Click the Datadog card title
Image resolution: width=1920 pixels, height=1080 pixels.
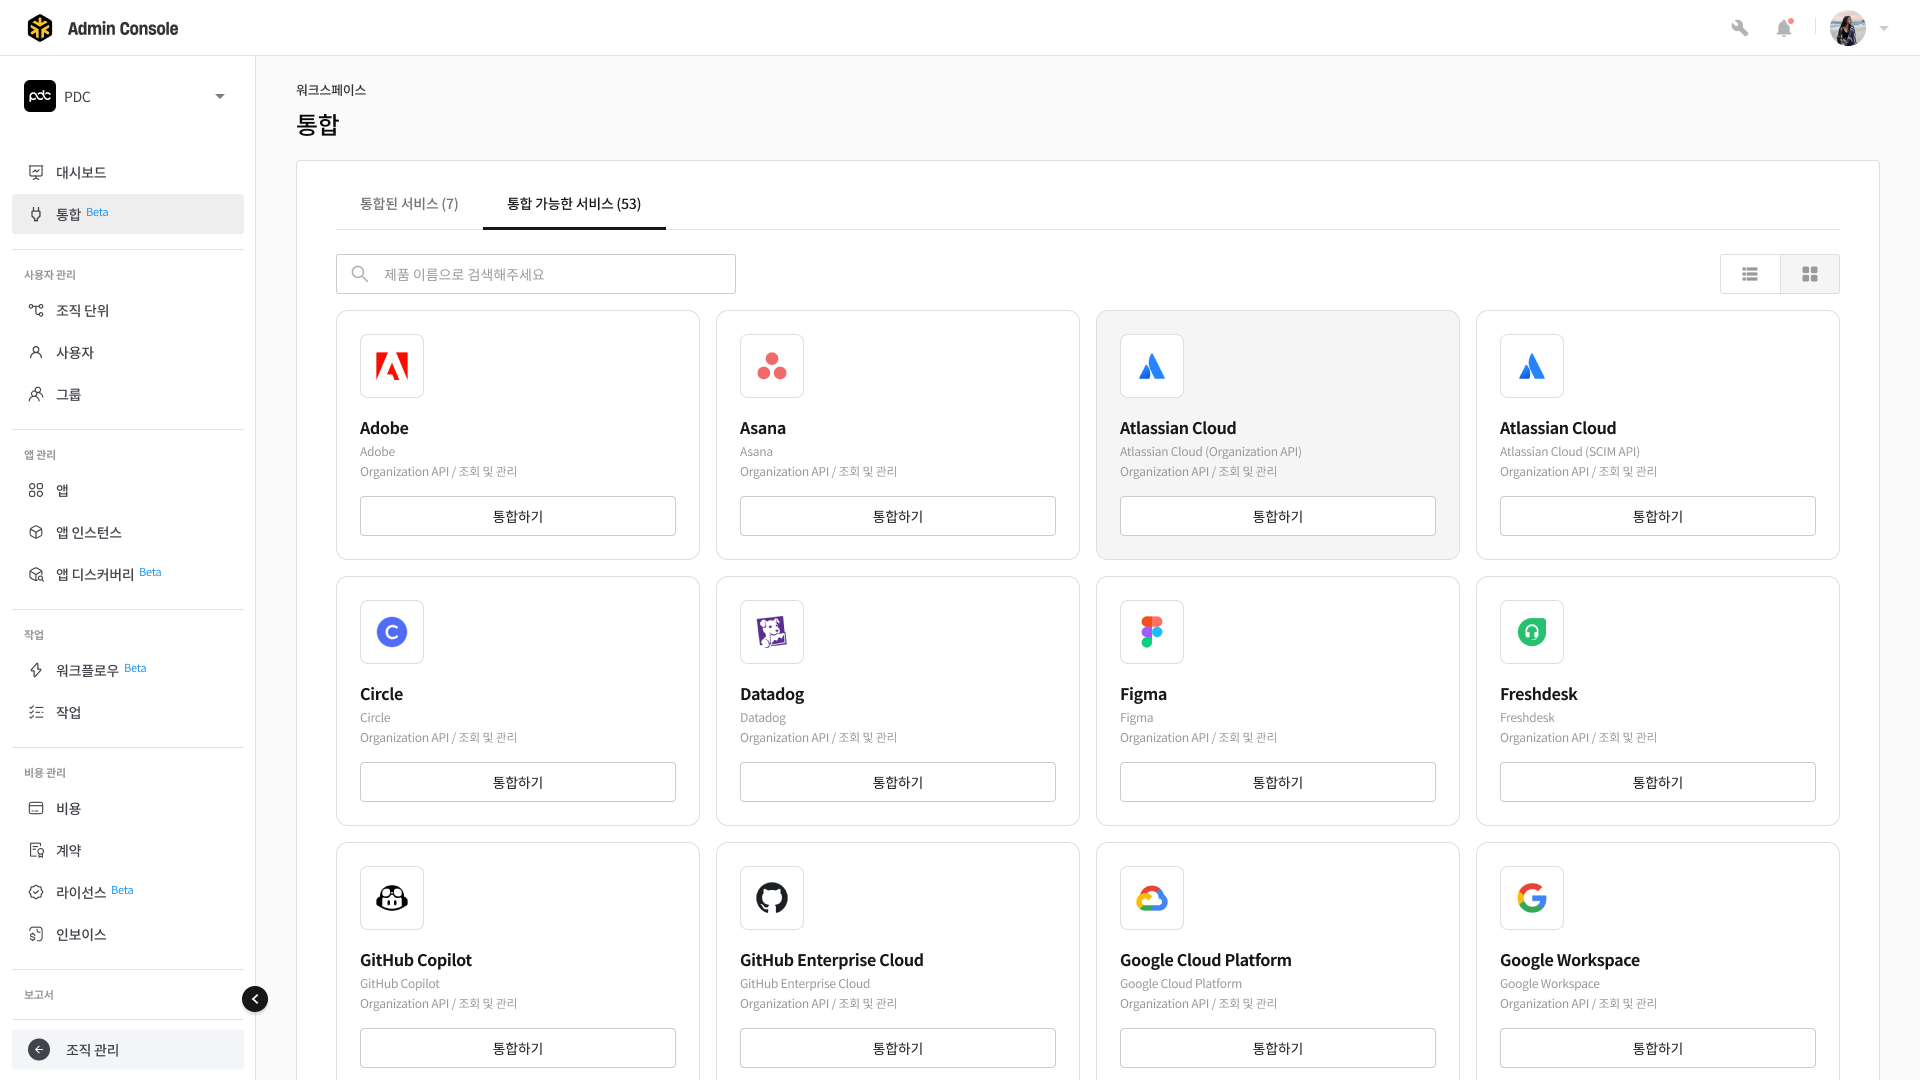[x=772, y=694]
